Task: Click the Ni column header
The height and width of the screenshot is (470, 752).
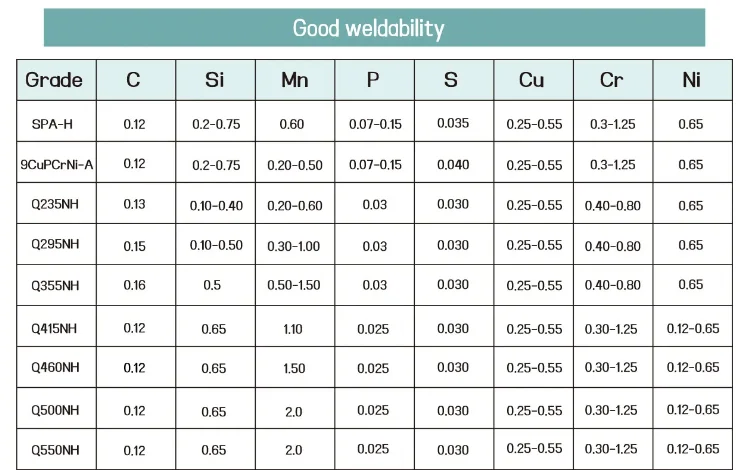Action: (x=691, y=80)
